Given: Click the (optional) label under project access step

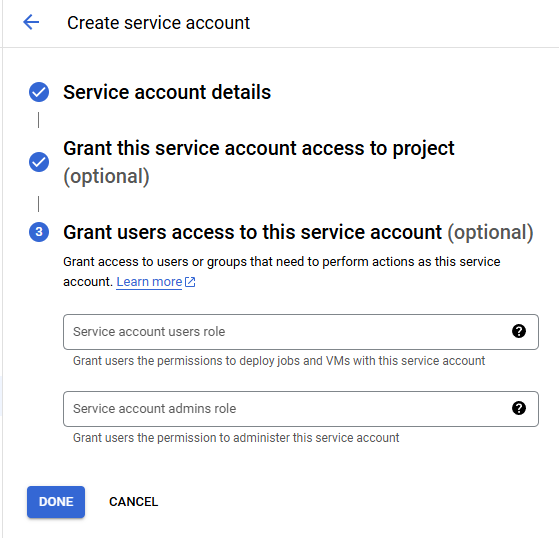Looking at the screenshot, I should click(x=106, y=176).
